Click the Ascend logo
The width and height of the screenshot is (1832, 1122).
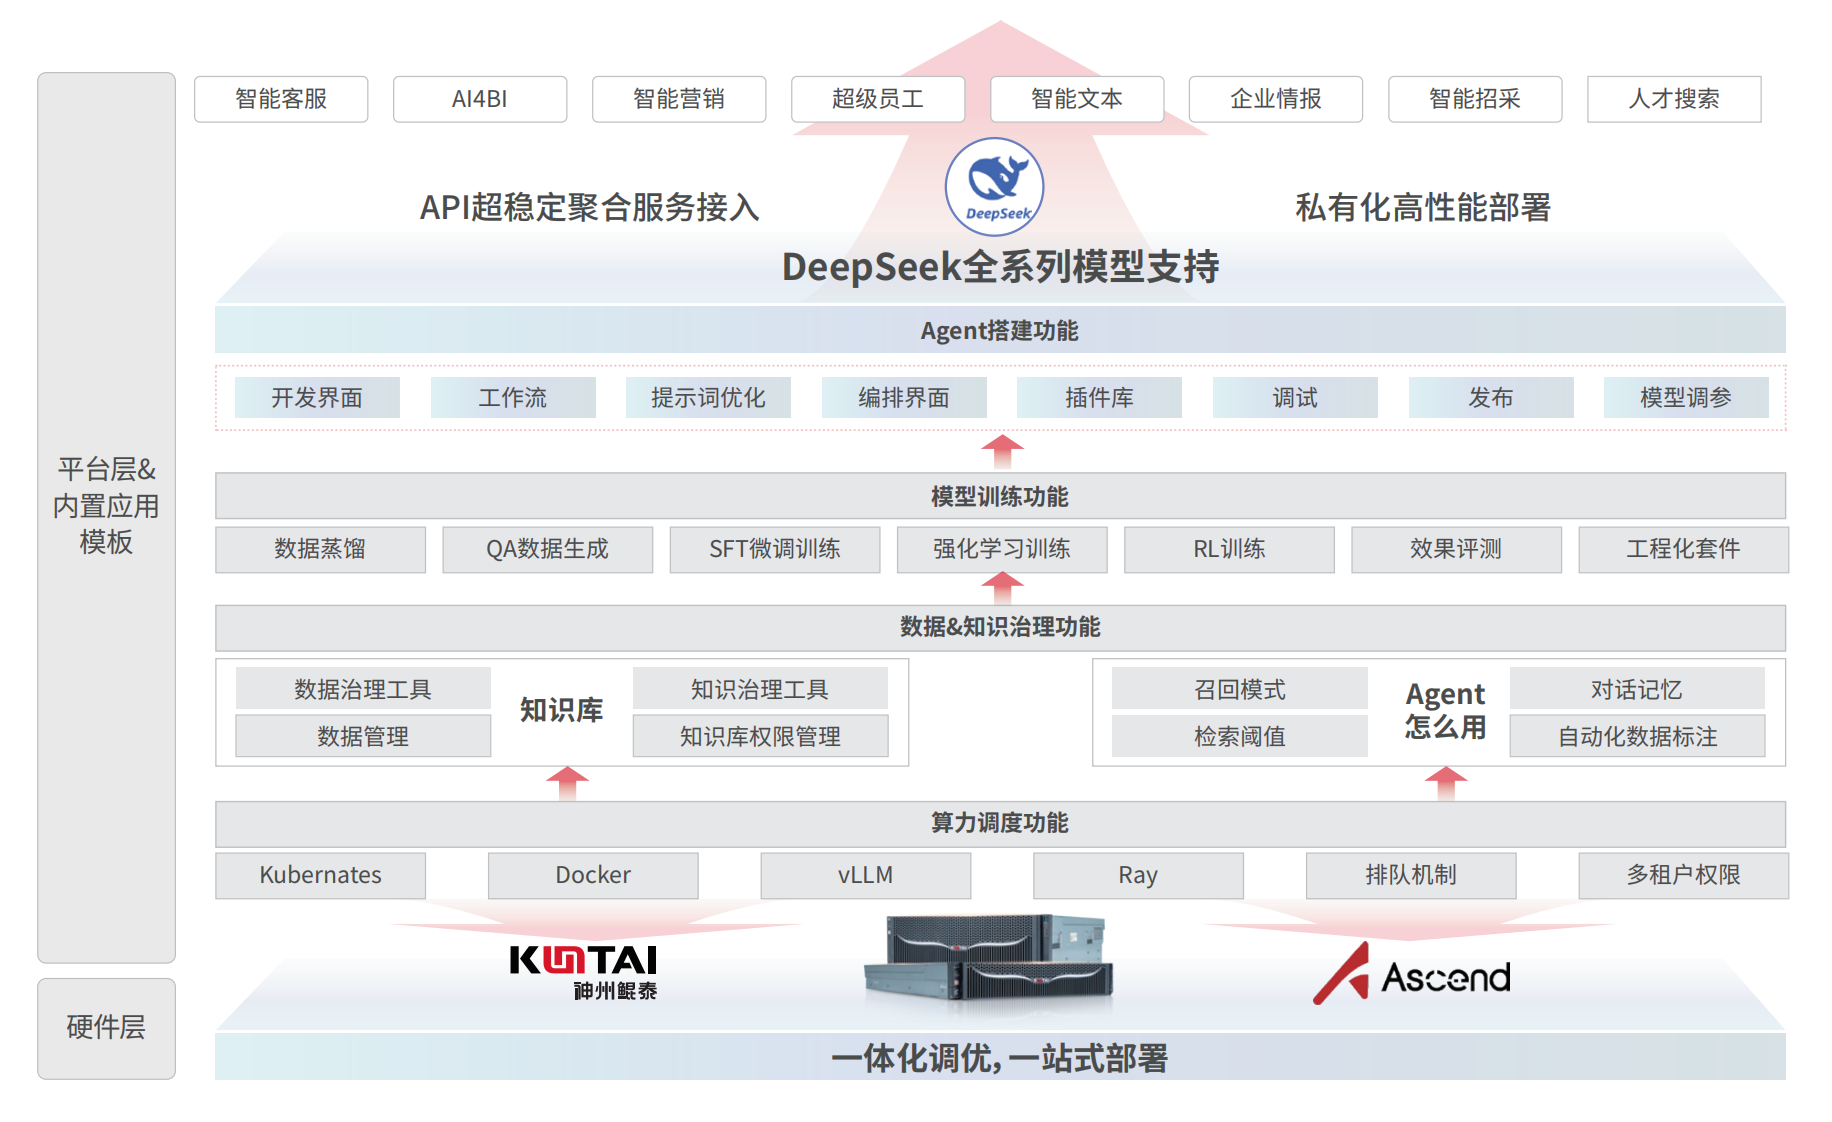(x=1411, y=974)
